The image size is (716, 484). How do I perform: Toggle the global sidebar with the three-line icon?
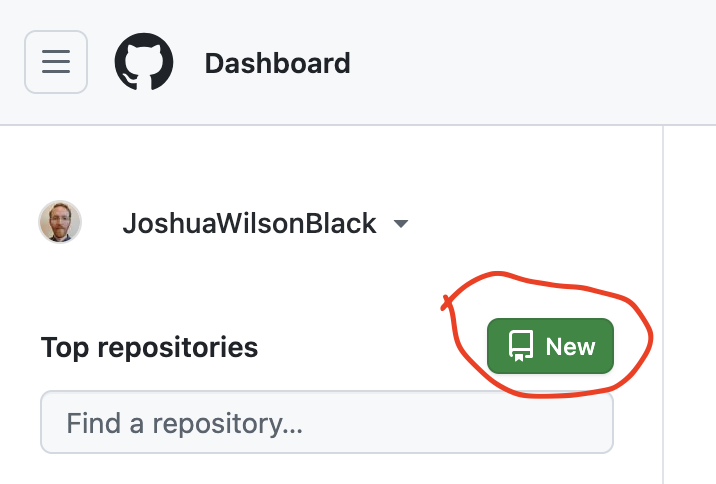pos(56,62)
